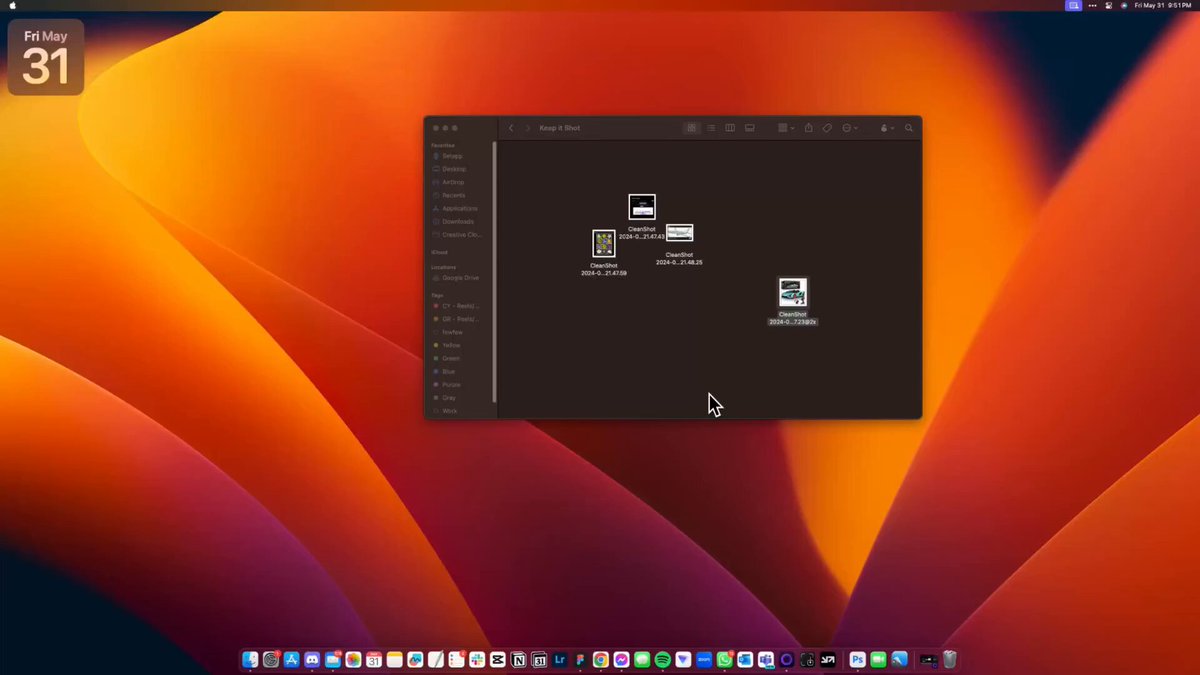
Task: Click the menu bar date and time
Action: pos(1163,5)
